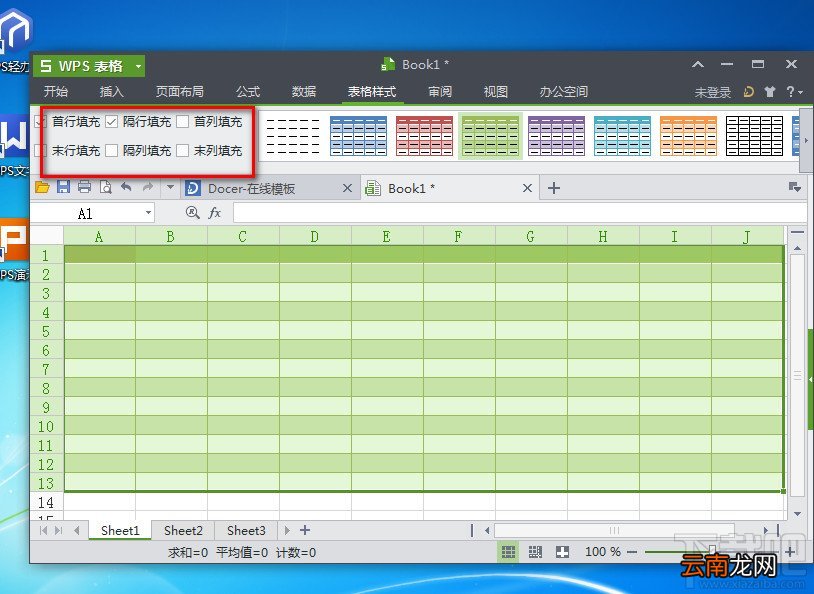The image size is (814, 594).
Task: Switch to 页面布局 tab
Action: [180, 92]
